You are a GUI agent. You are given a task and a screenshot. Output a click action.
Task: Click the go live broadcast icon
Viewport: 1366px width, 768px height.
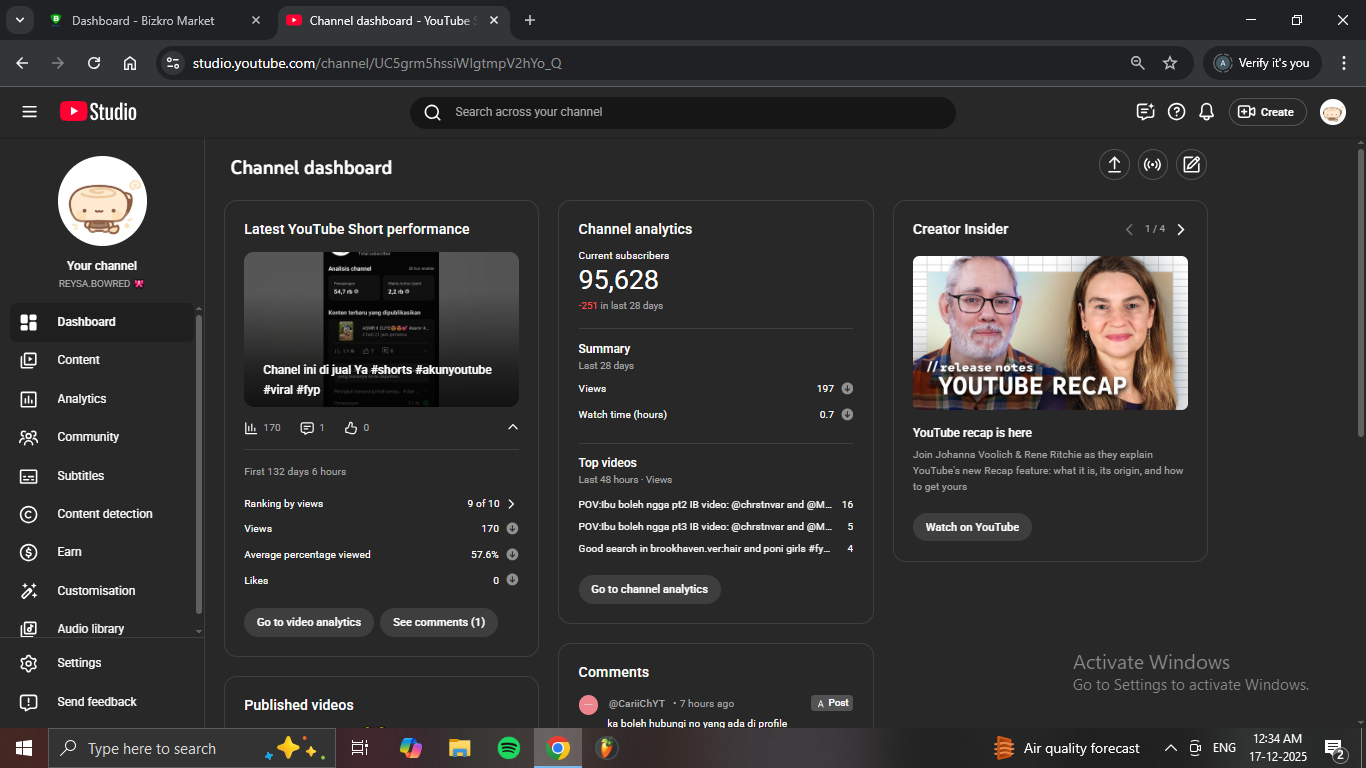pyautogui.click(x=1153, y=165)
